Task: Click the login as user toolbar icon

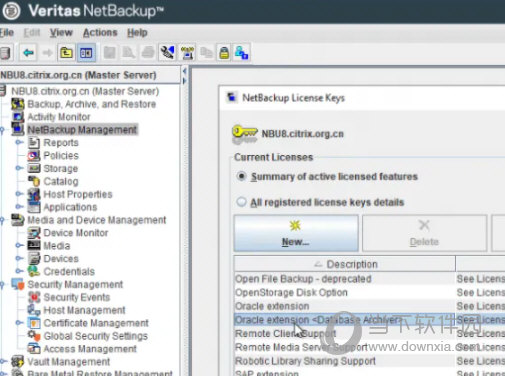Action: (x=242, y=53)
